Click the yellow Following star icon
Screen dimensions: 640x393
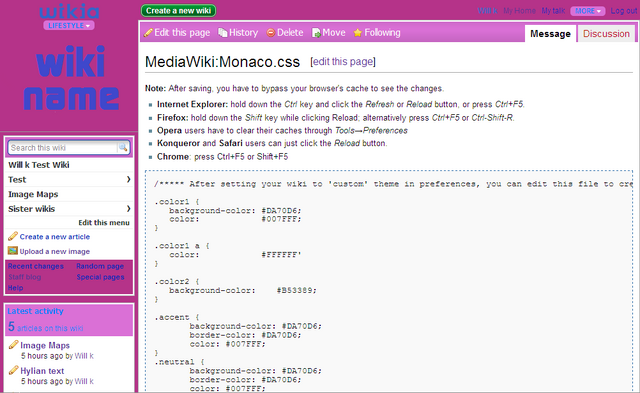(358, 33)
